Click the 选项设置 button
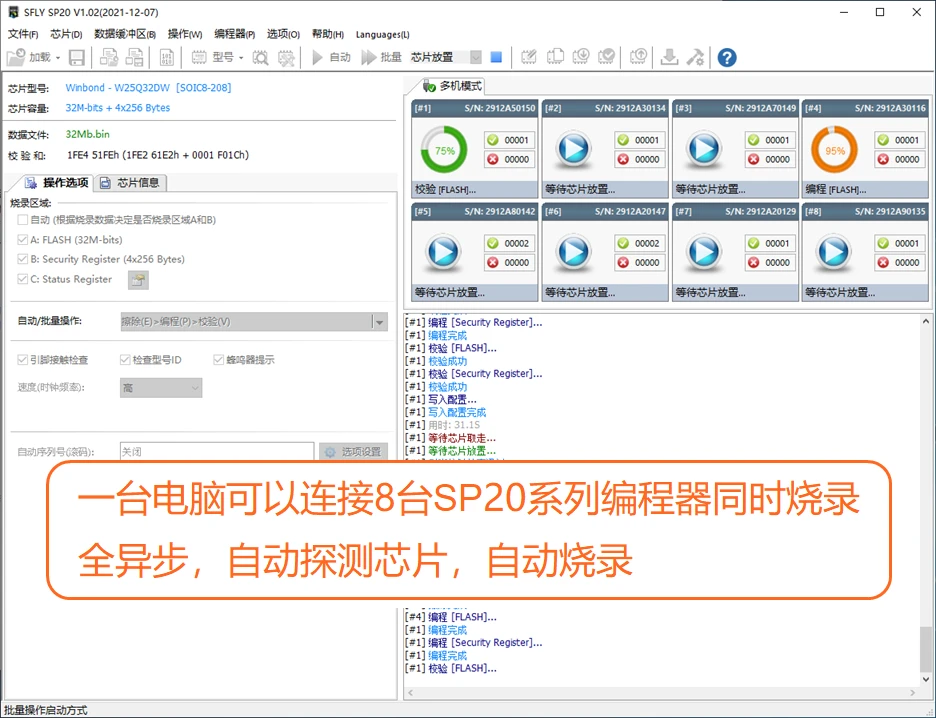The image size is (936, 718). coord(353,452)
